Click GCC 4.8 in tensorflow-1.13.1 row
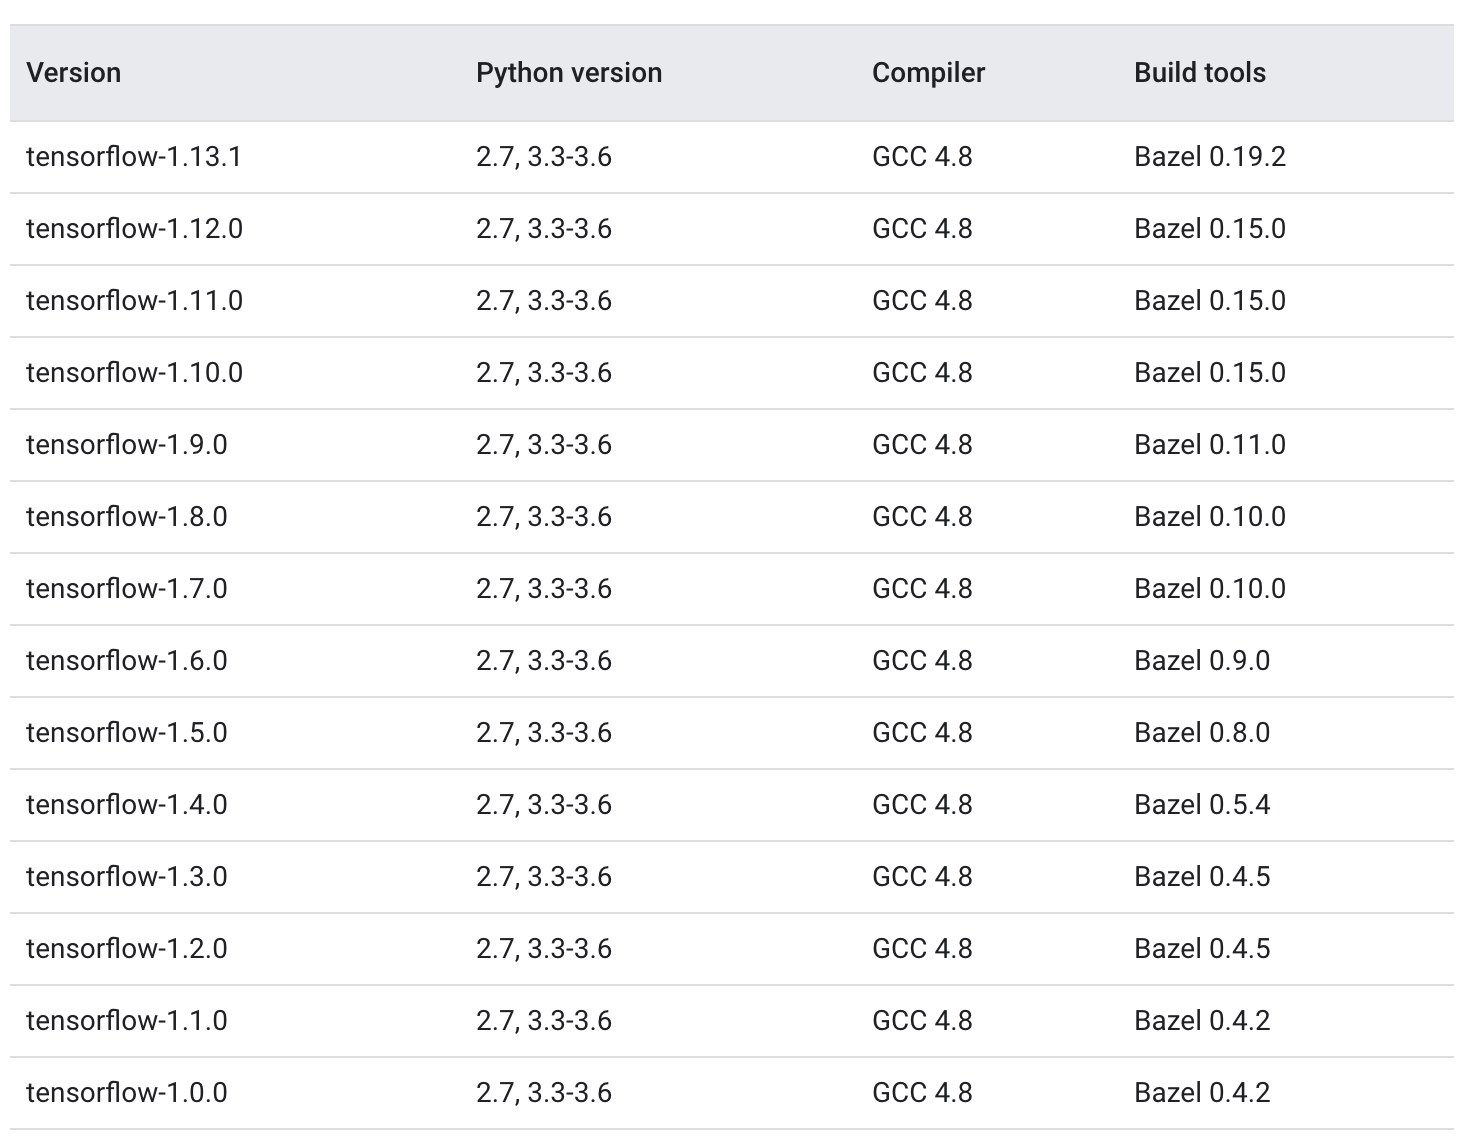Image resolution: width=1480 pixels, height=1144 pixels. tap(922, 157)
